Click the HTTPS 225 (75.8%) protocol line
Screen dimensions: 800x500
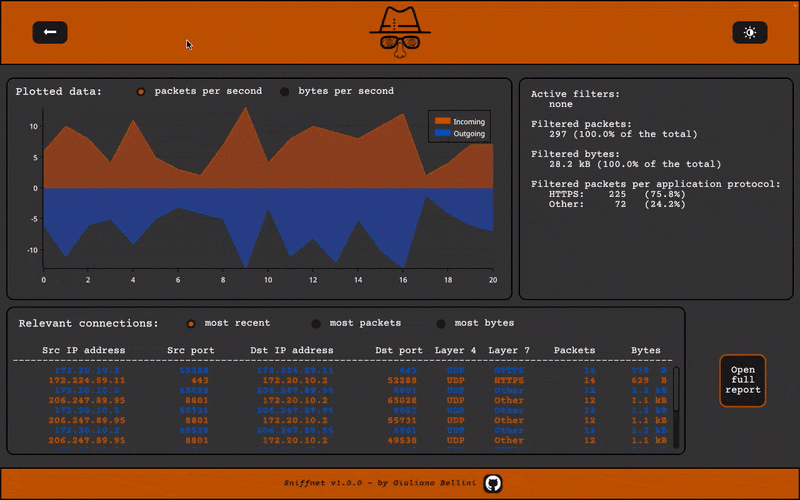[617, 194]
